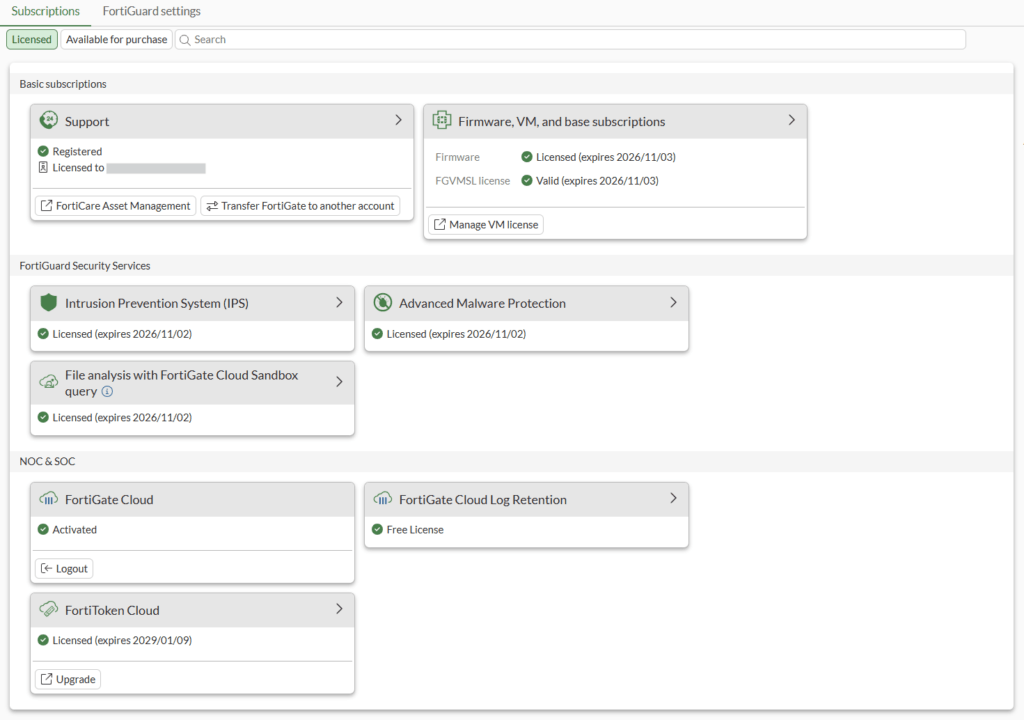Open the FortiGuard settings tab

point(152,11)
